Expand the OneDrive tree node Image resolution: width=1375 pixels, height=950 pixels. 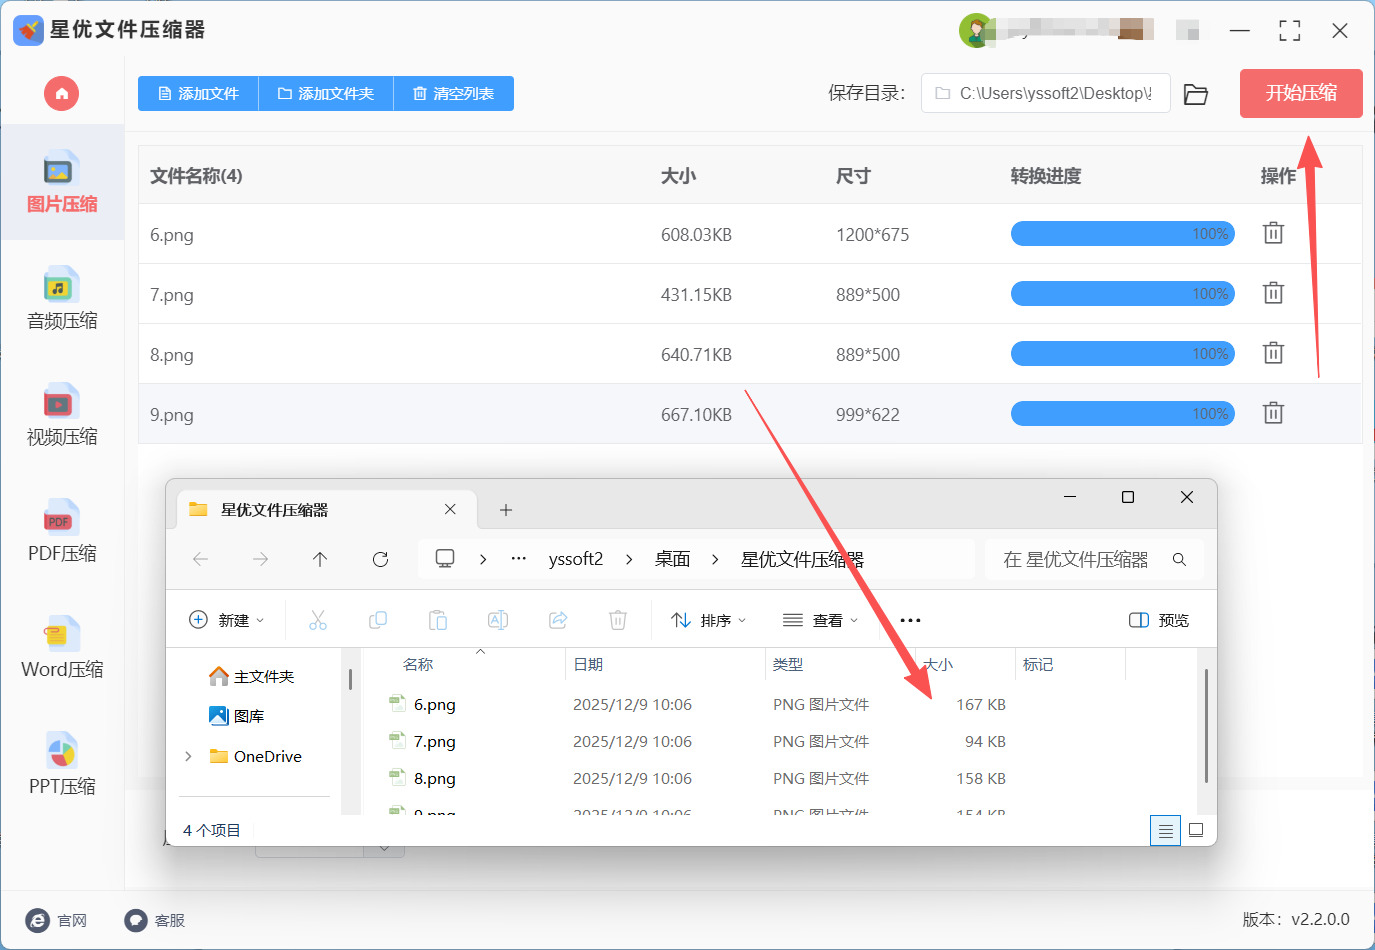189,757
